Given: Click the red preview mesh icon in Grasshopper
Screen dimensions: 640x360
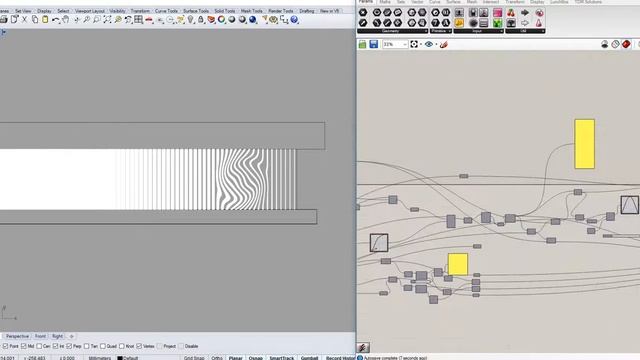Looking at the screenshot, I should [x=626, y=44].
